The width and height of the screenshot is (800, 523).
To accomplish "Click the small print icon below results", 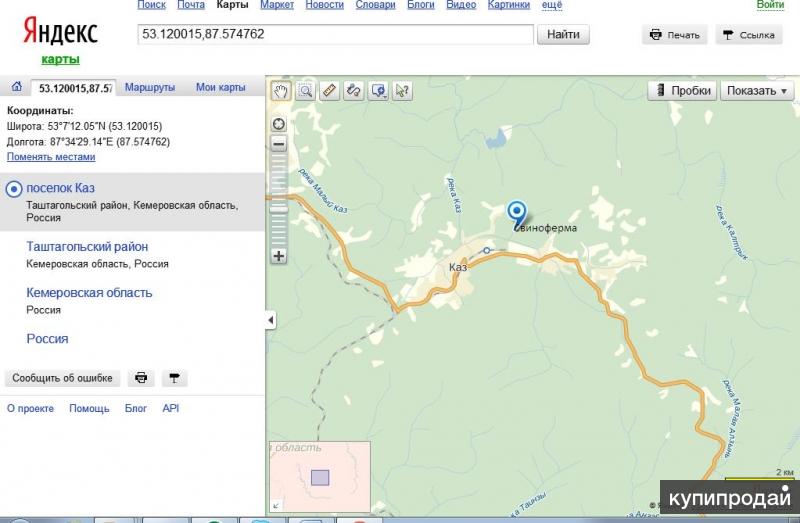I will tap(141, 378).
